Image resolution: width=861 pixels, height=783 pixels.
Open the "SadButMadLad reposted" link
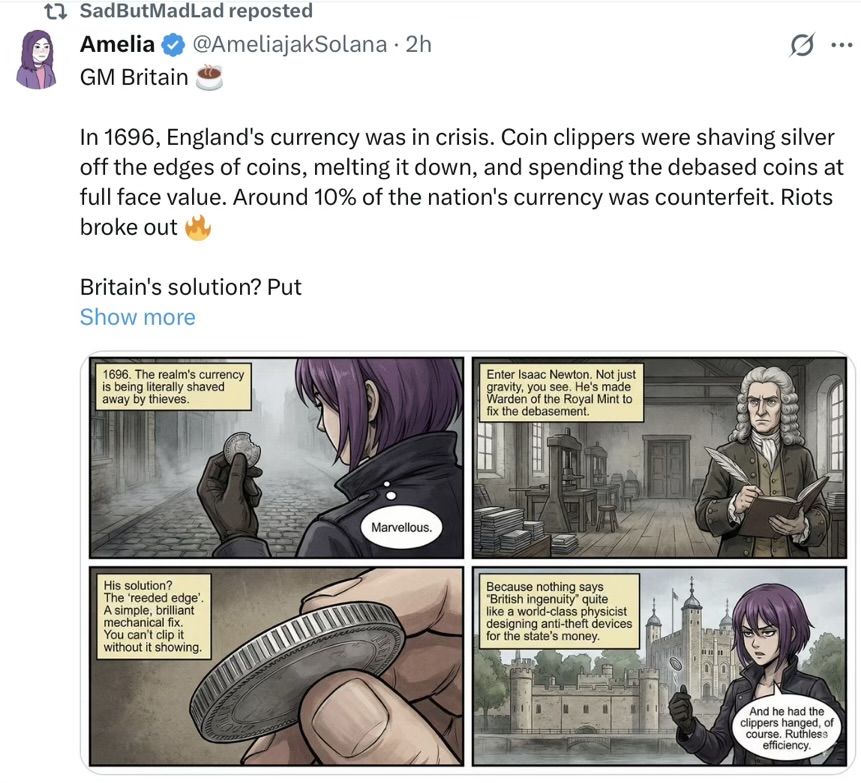(195, 12)
